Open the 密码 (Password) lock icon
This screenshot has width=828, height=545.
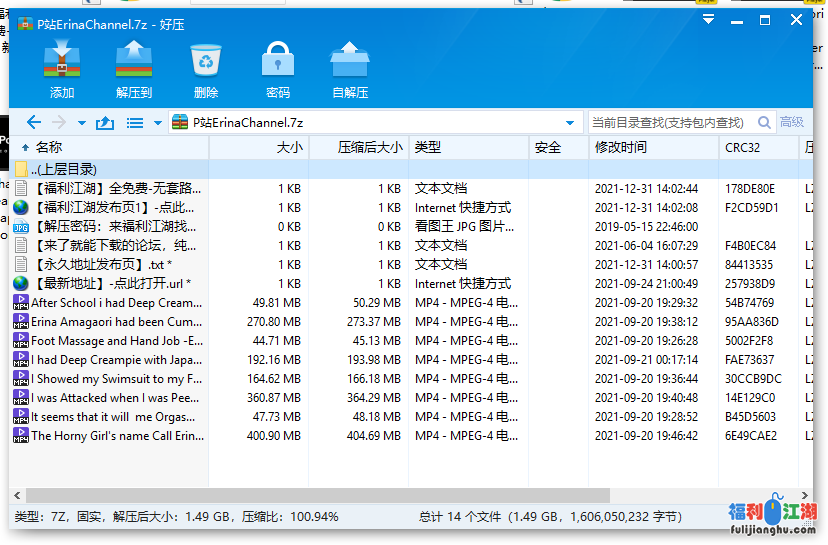(x=277, y=62)
